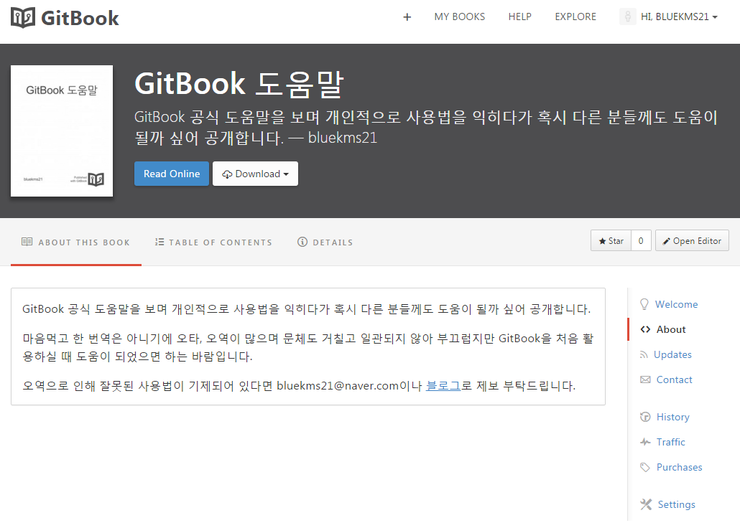Image resolution: width=740 pixels, height=528 pixels.
Task: Open the History sidebar link
Action: [x=673, y=417]
